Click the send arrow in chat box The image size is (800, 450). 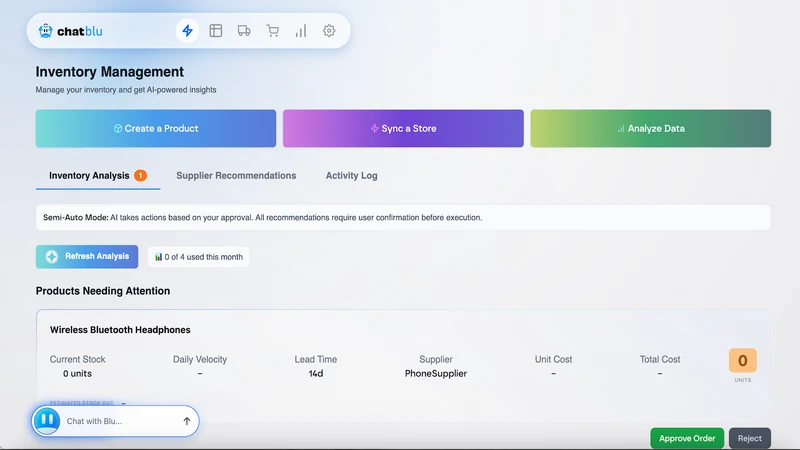pos(187,421)
